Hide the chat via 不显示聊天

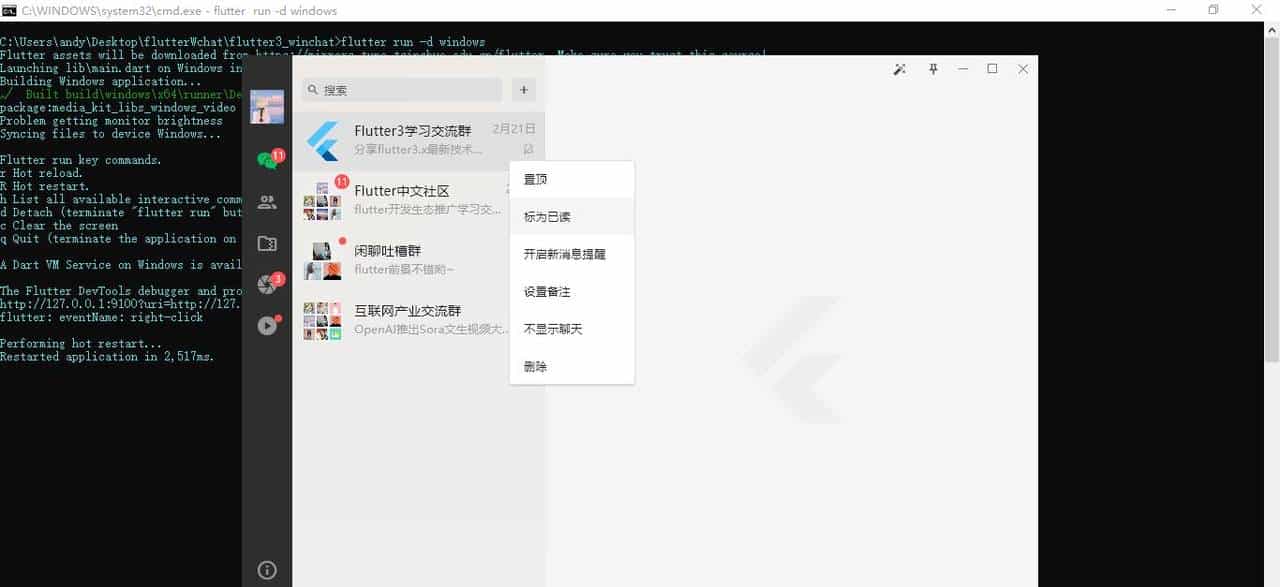[552, 328]
